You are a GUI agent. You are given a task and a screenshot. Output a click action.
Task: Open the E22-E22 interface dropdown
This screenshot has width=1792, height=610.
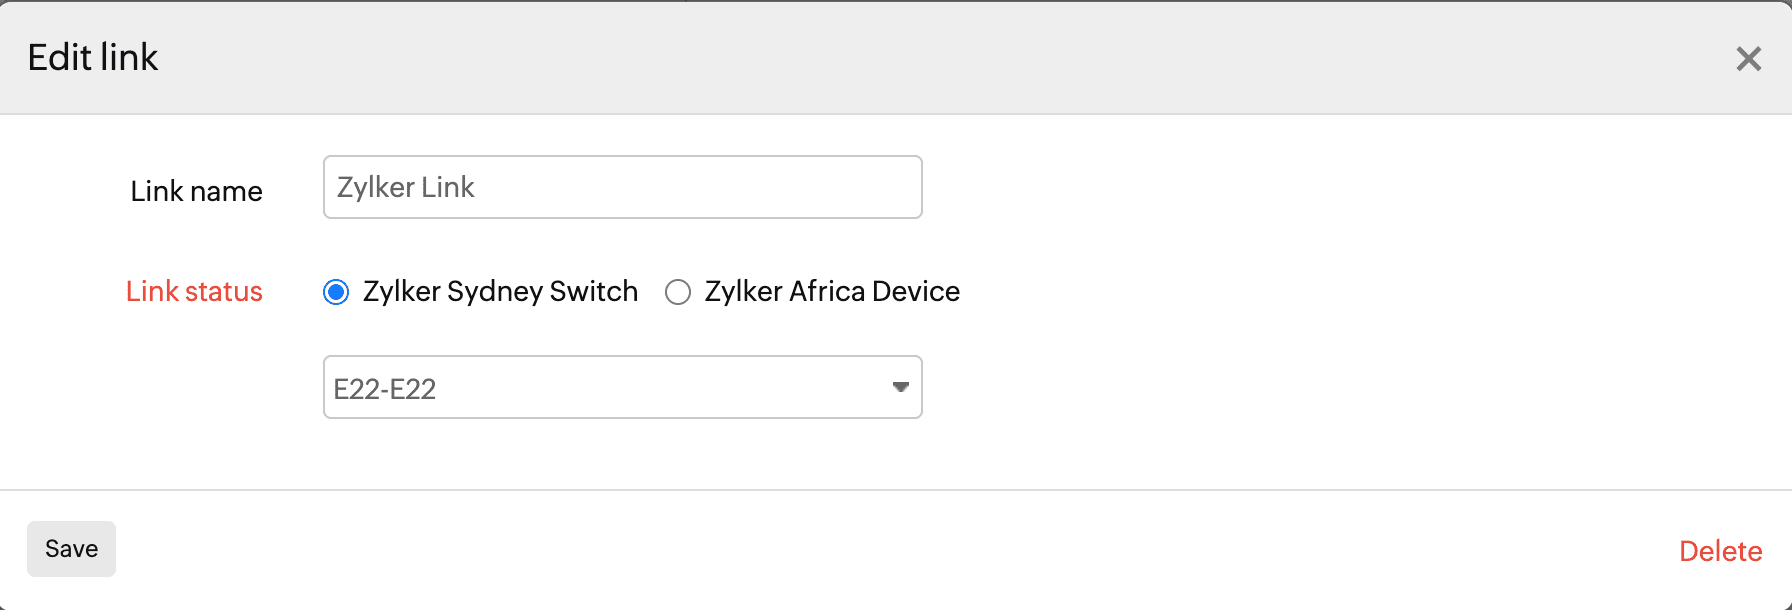tap(622, 387)
